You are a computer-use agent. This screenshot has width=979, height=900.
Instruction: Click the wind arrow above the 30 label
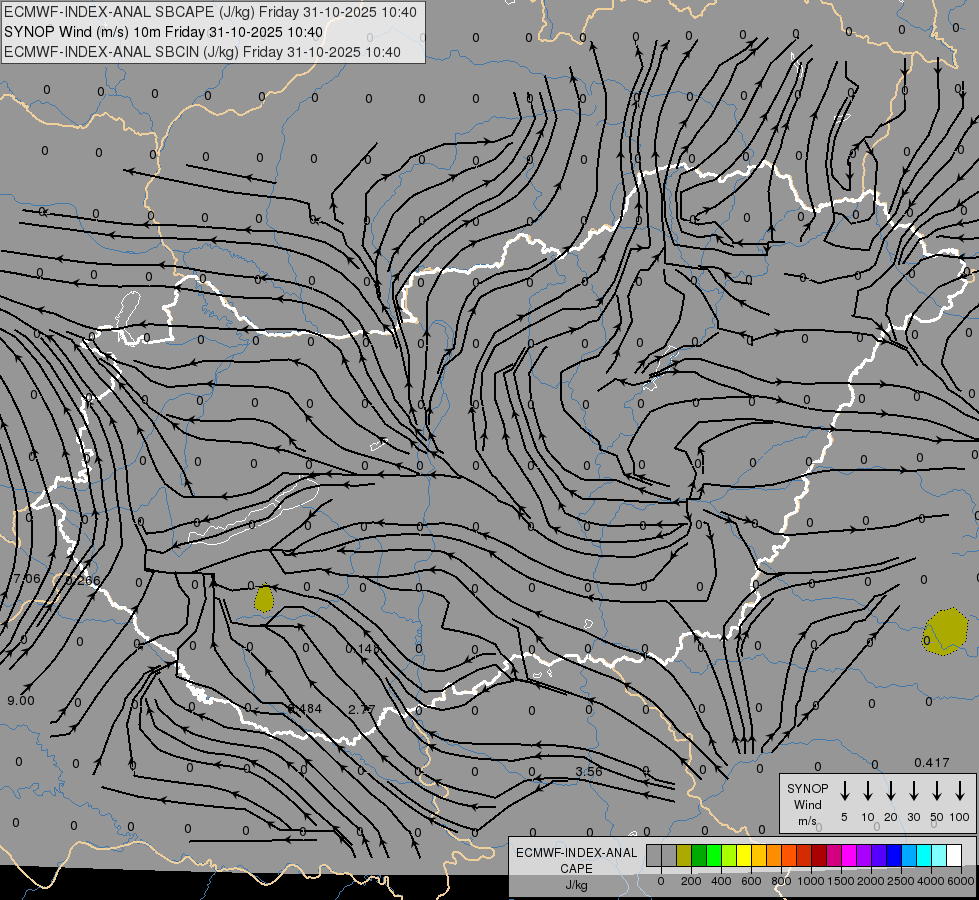913,791
